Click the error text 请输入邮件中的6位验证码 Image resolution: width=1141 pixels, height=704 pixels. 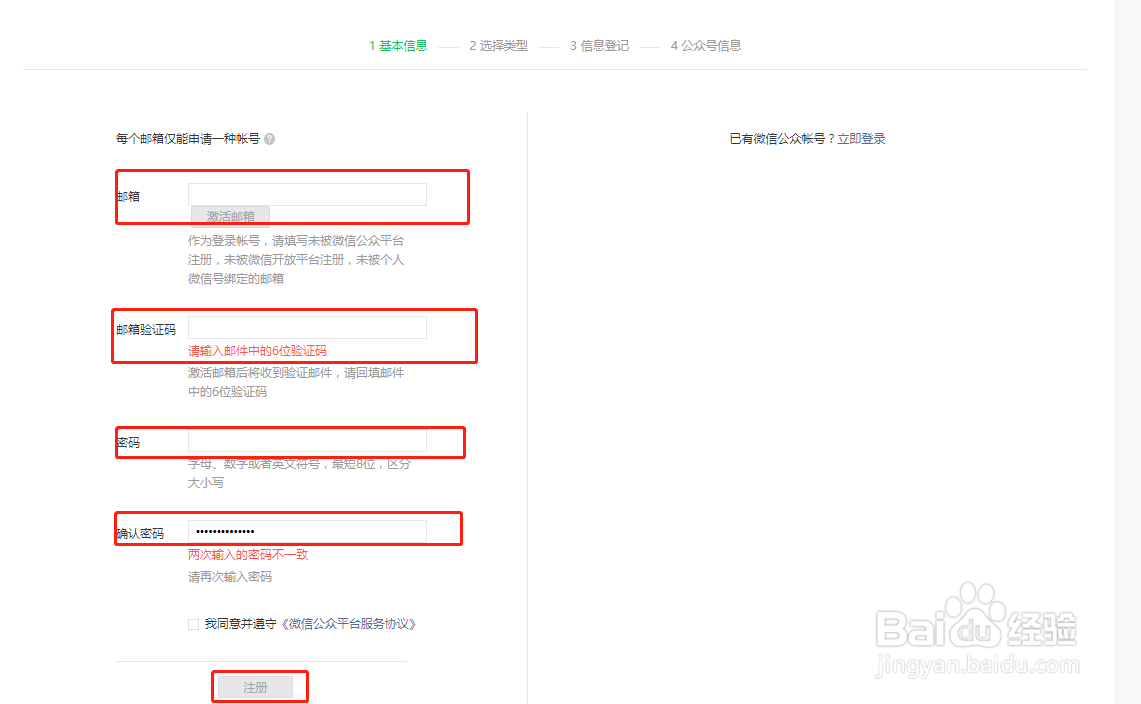pyautogui.click(x=258, y=351)
